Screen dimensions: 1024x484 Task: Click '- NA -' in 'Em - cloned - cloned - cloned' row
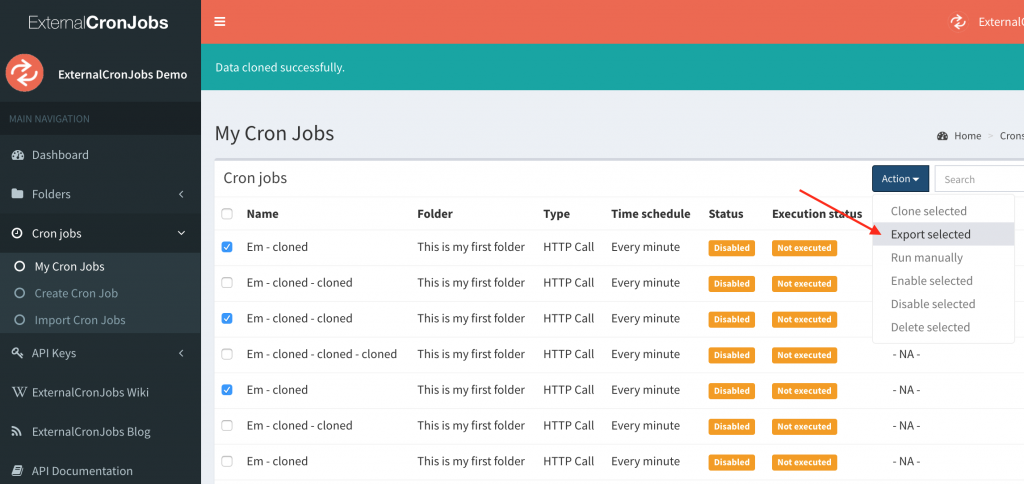pos(906,354)
